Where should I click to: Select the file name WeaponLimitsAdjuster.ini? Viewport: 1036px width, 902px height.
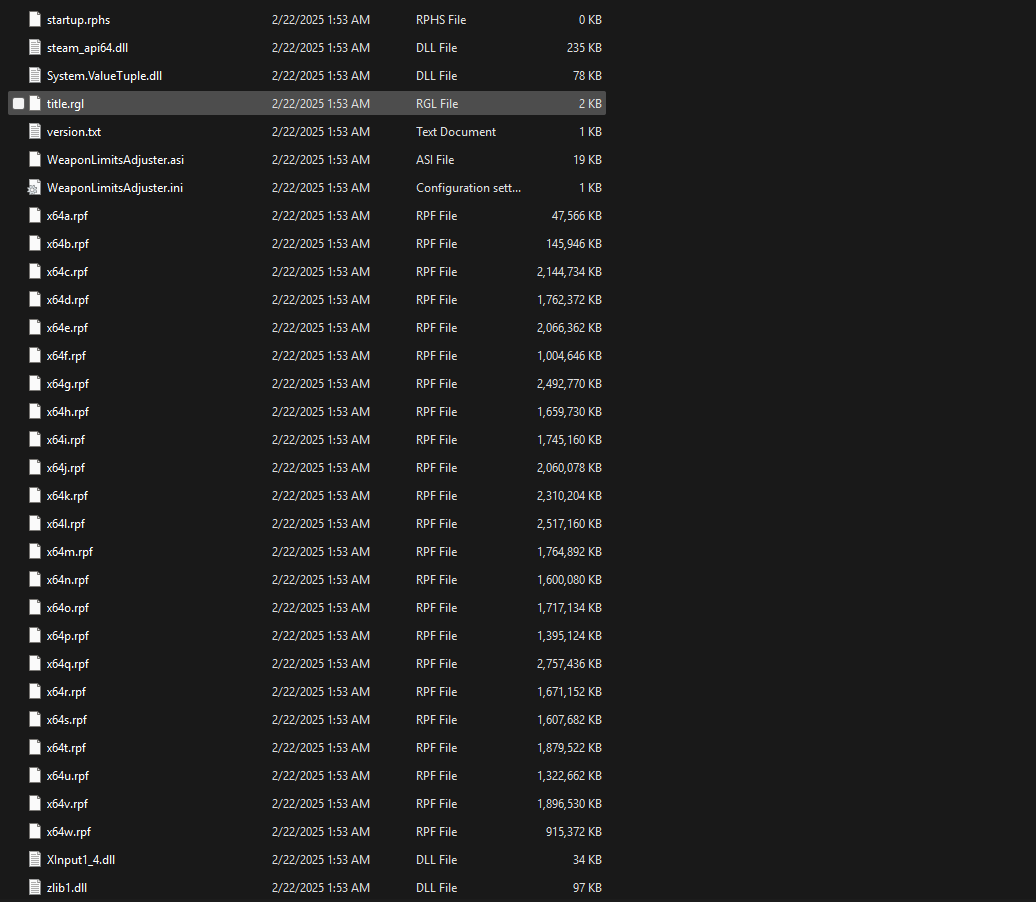click(115, 188)
